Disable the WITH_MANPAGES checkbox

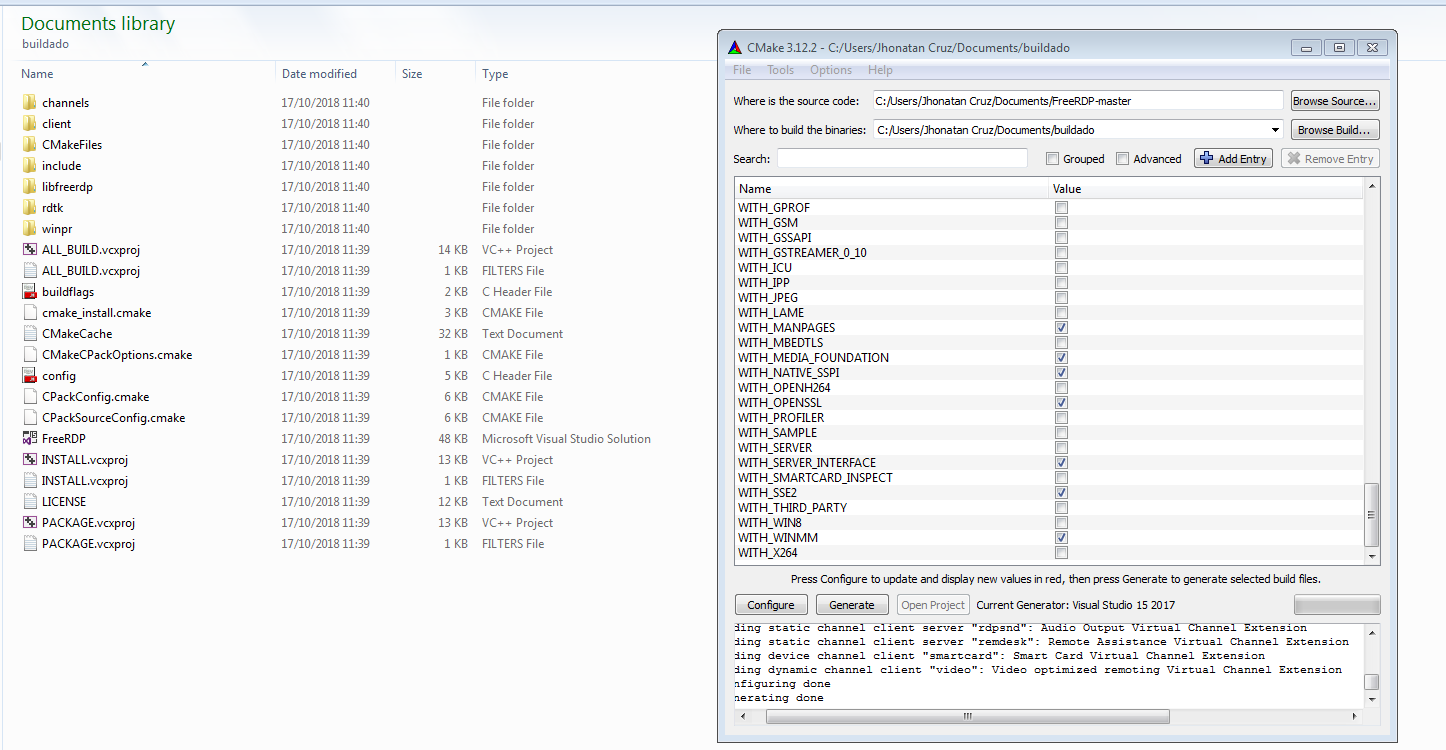pos(1061,327)
